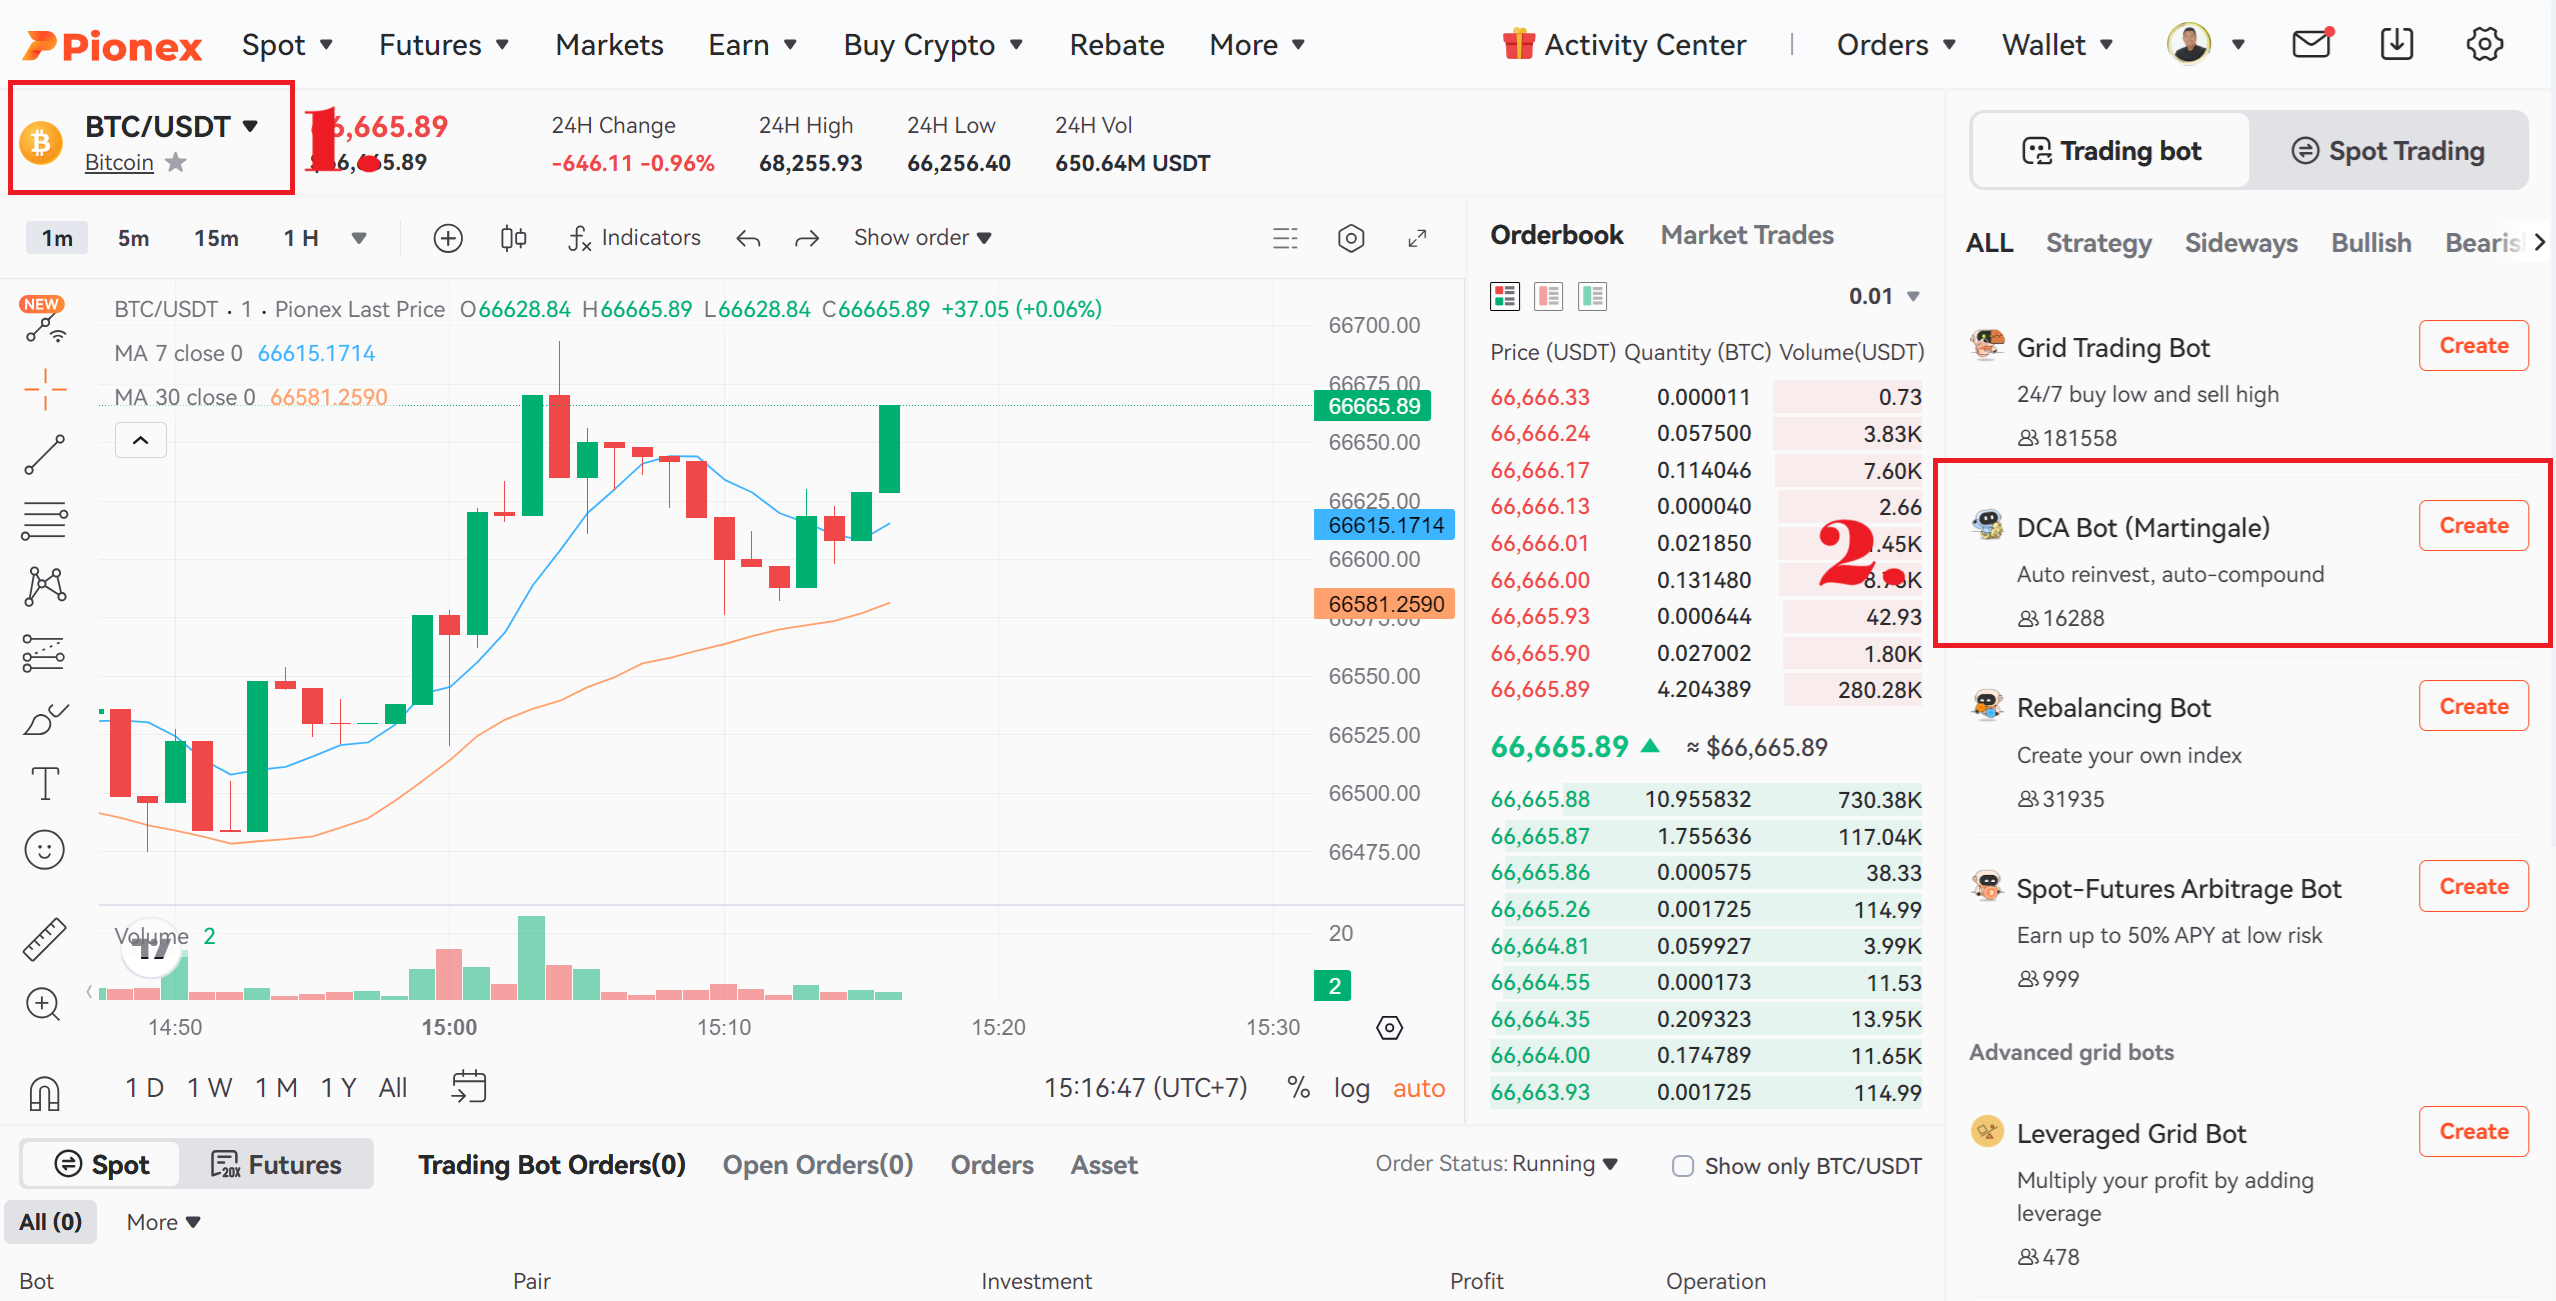Select the 5m chart interval
Screen dimensions: 2556x1301
(133, 238)
